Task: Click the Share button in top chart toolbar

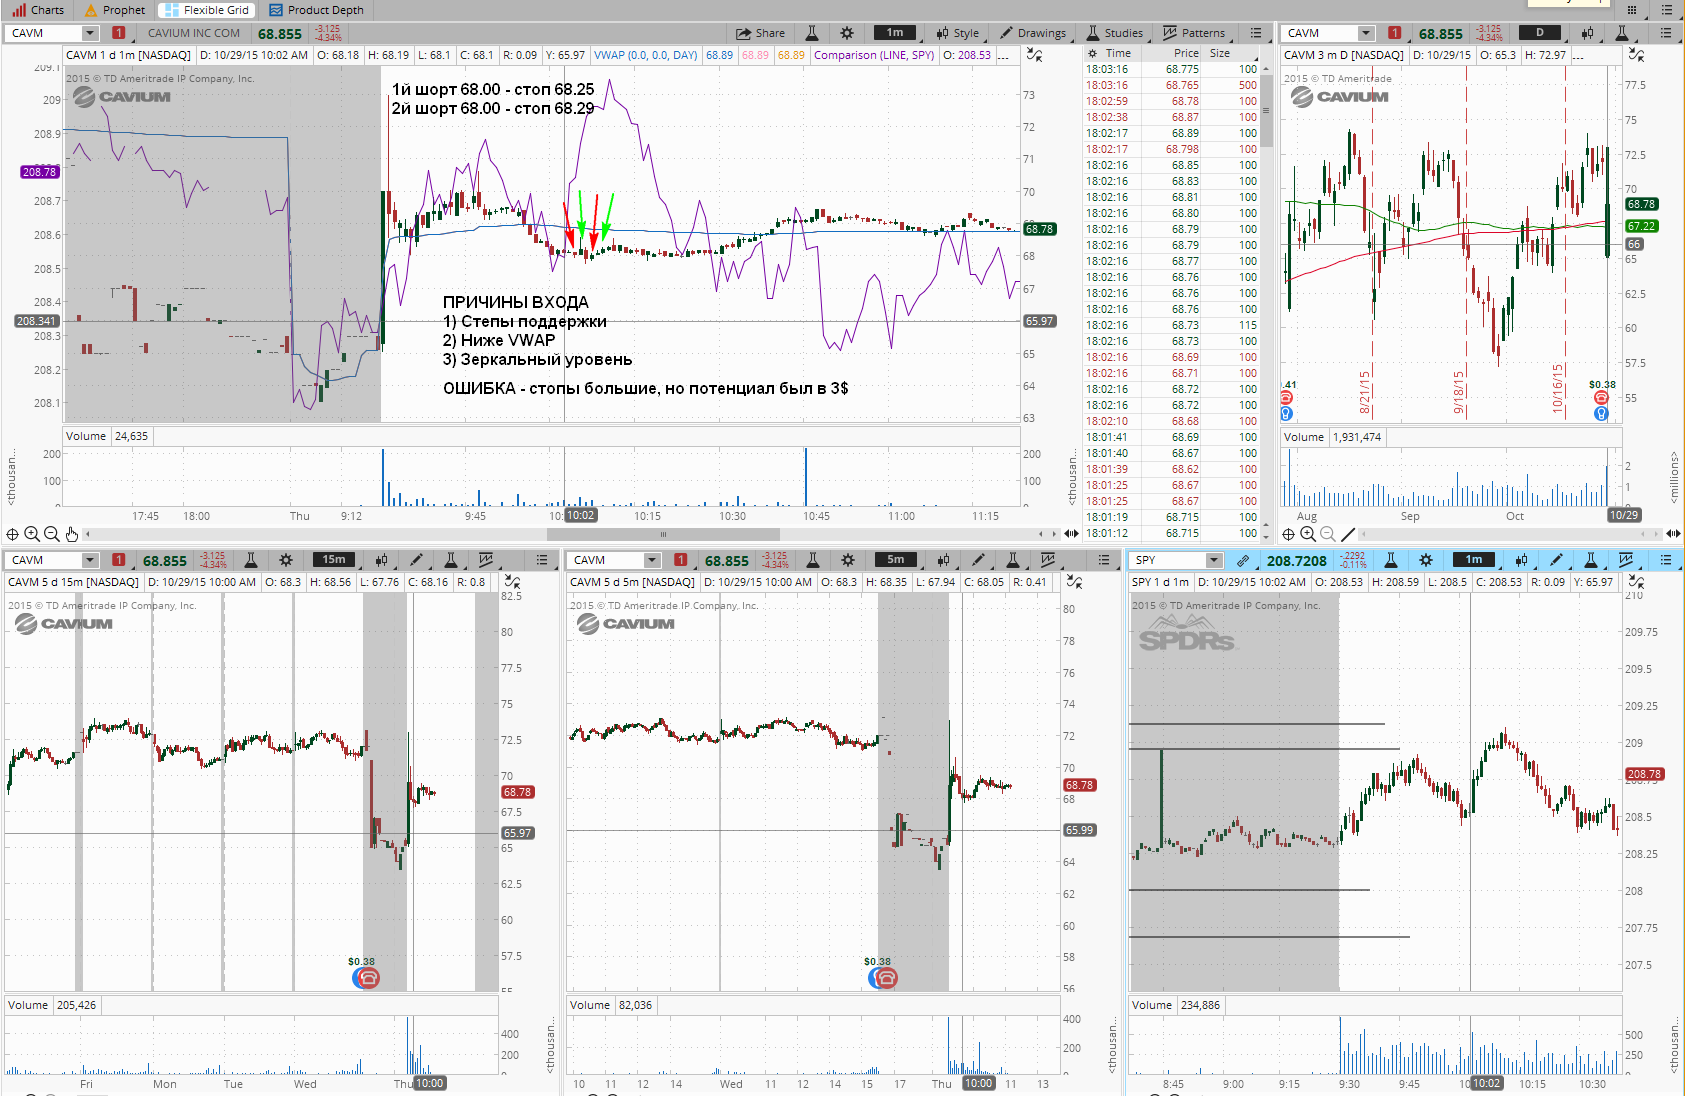Action: [761, 33]
